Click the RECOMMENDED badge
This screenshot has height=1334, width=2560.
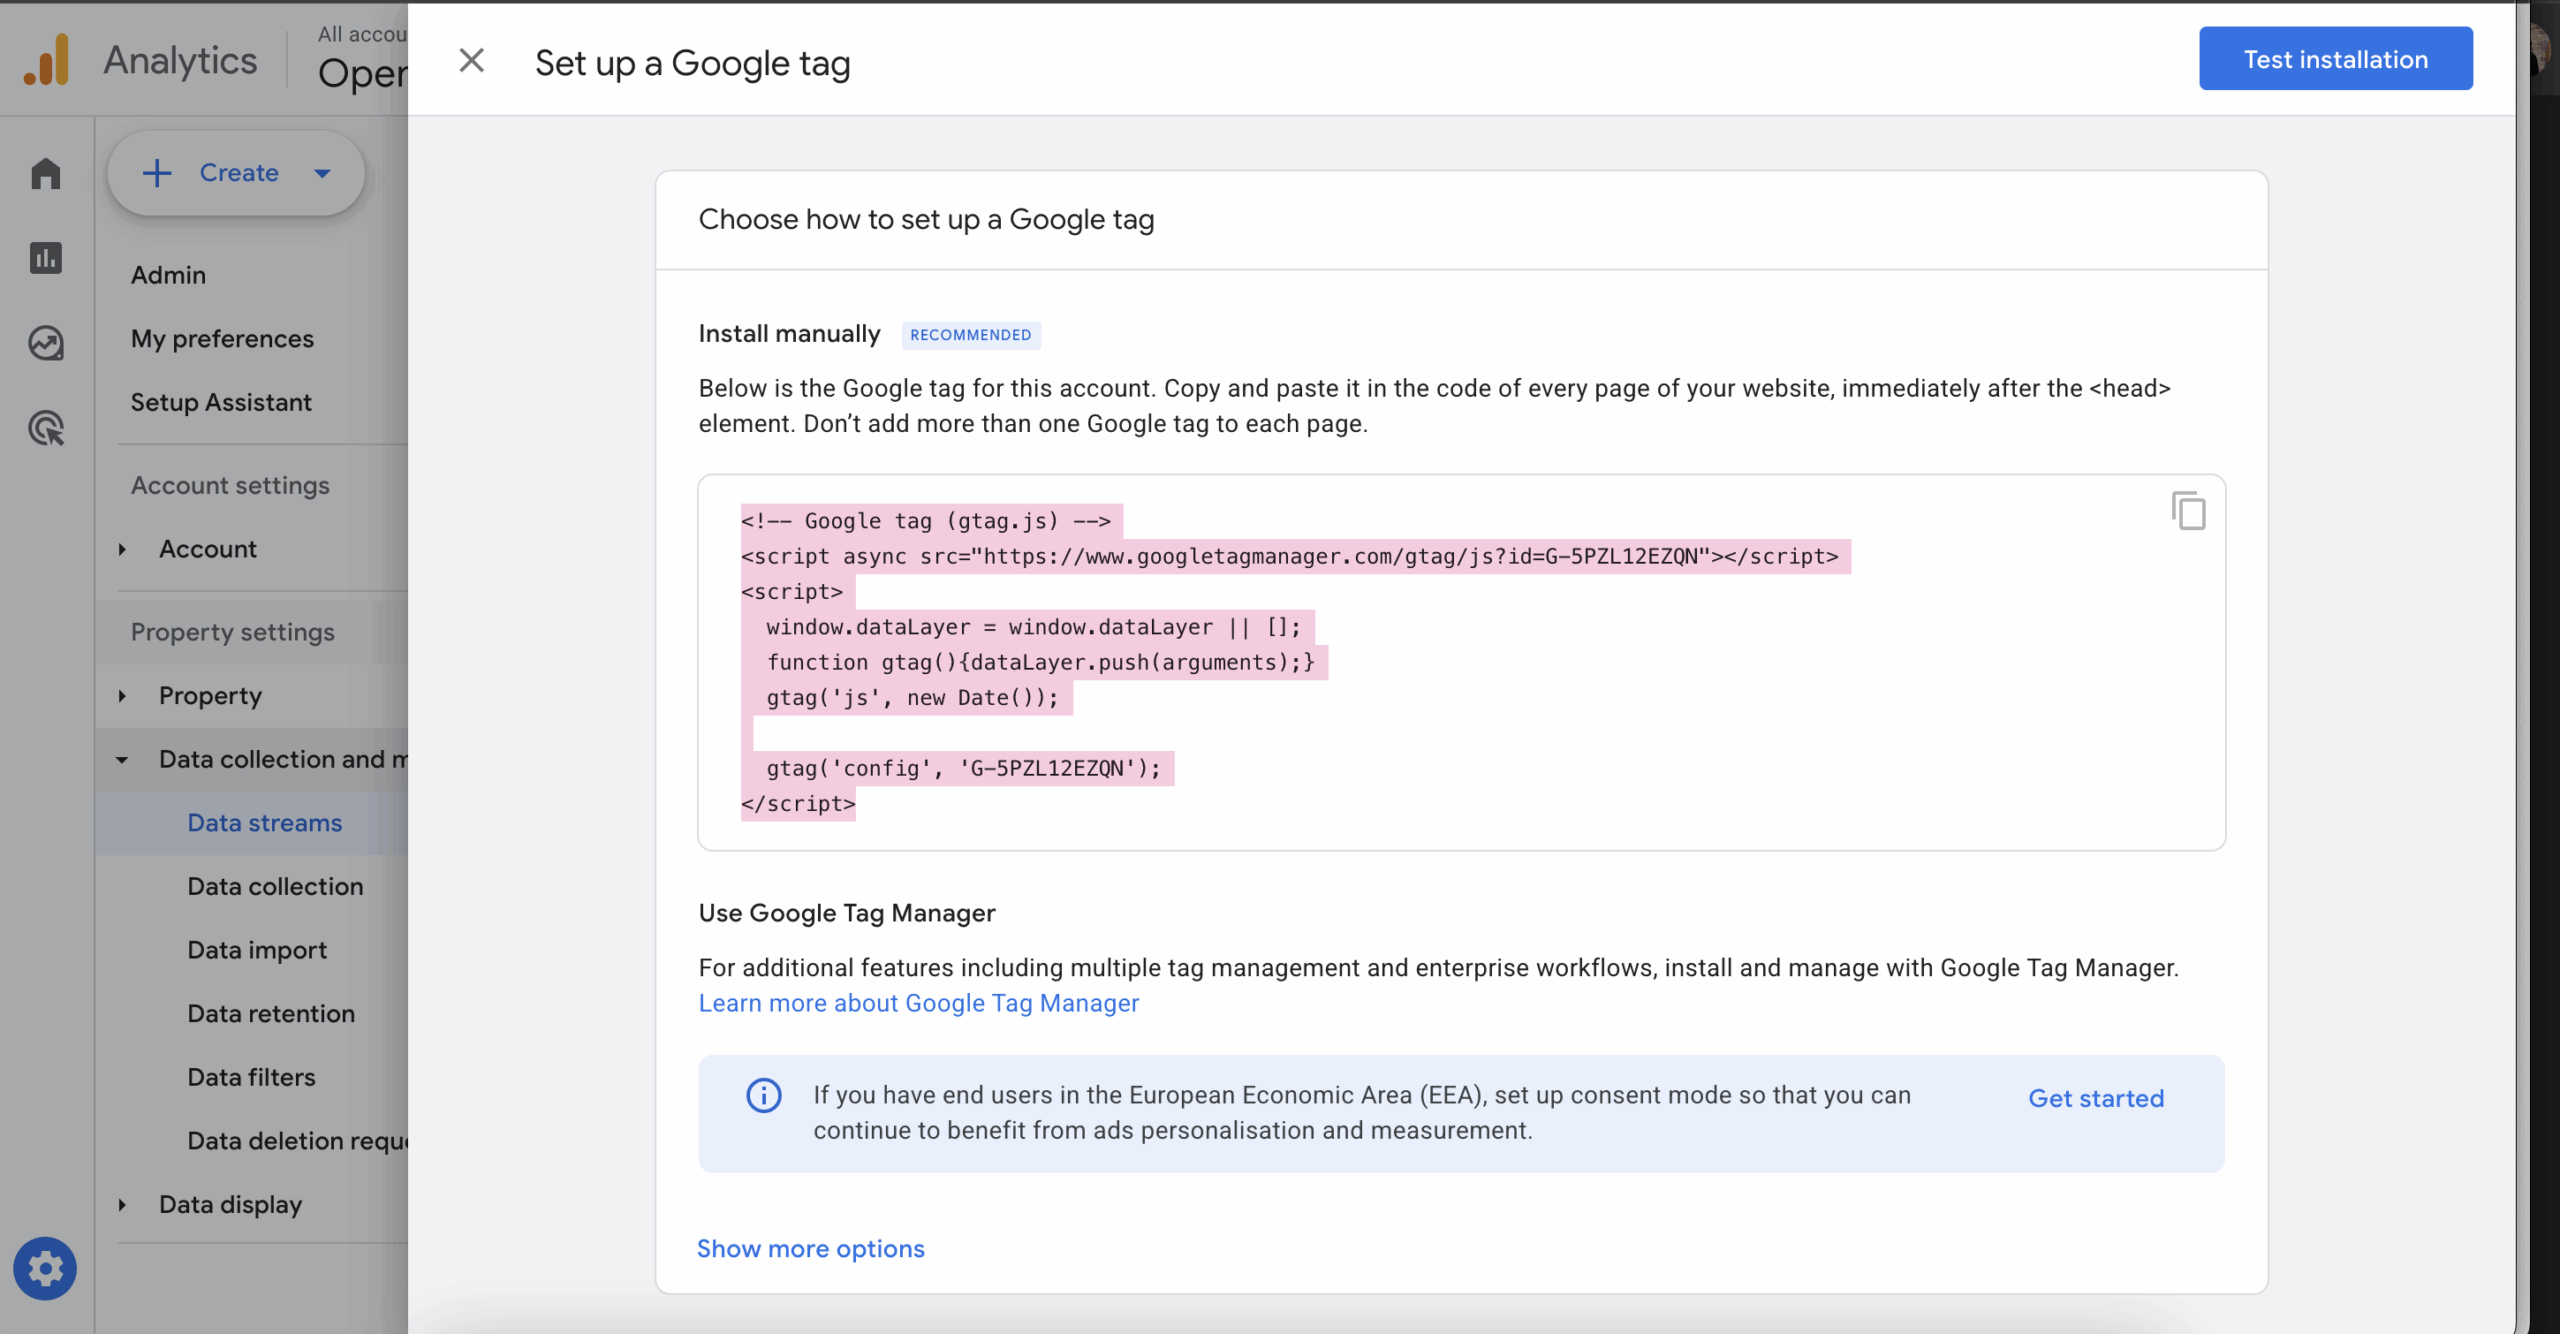(x=970, y=335)
